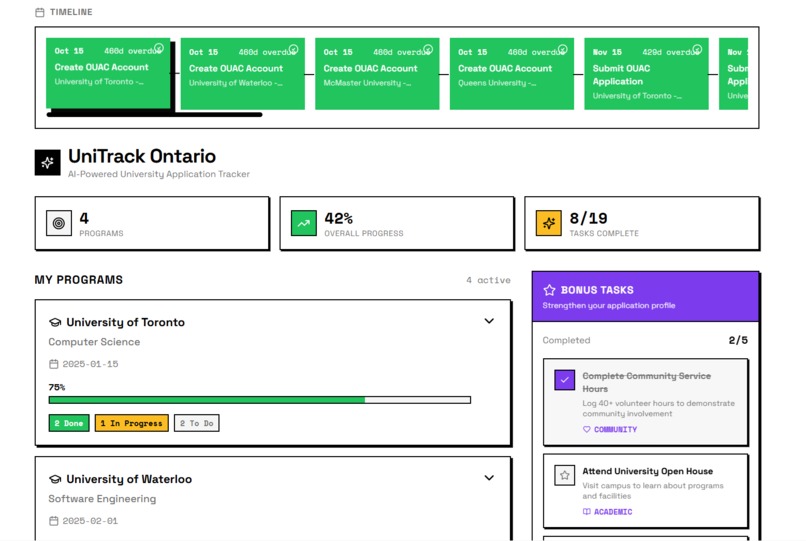Click the Computer Science program name
The width and height of the screenshot is (806, 541).
point(94,342)
